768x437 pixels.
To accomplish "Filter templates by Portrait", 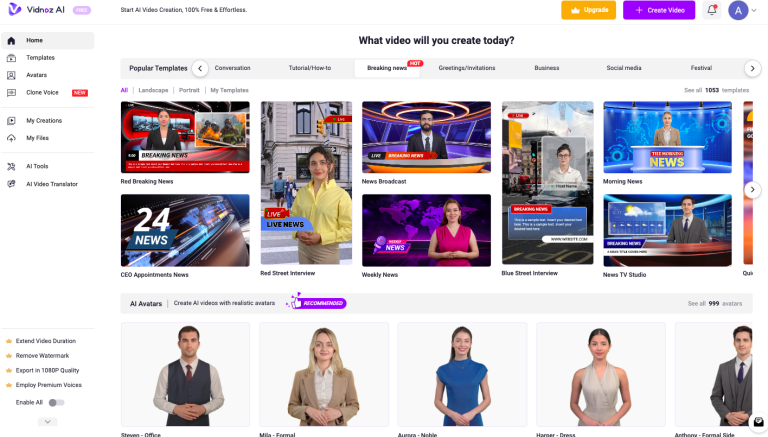I will [189, 90].
